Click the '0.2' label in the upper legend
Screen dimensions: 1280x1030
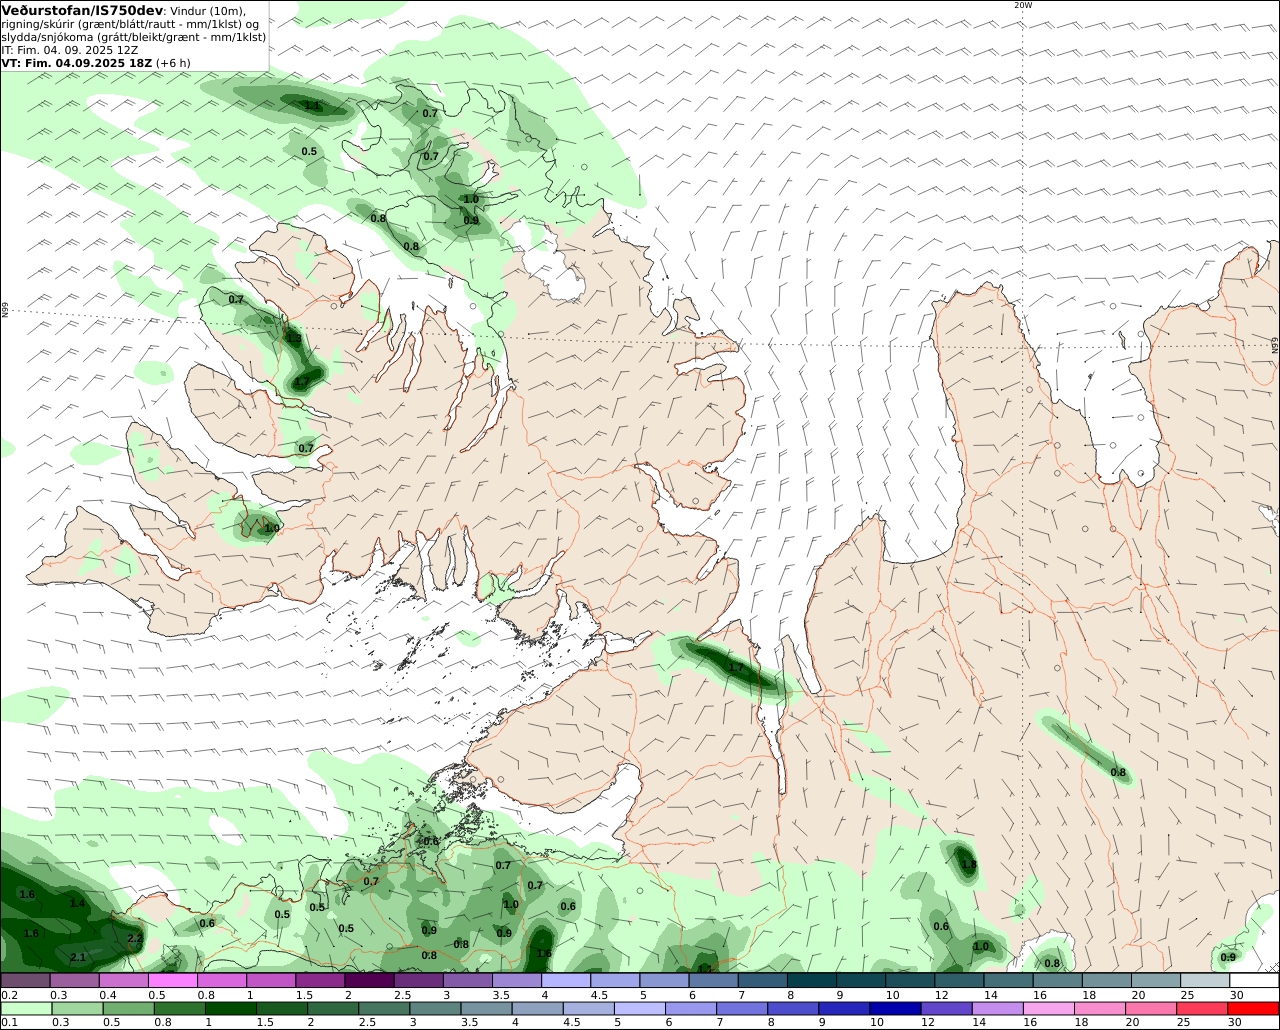pos(9,995)
